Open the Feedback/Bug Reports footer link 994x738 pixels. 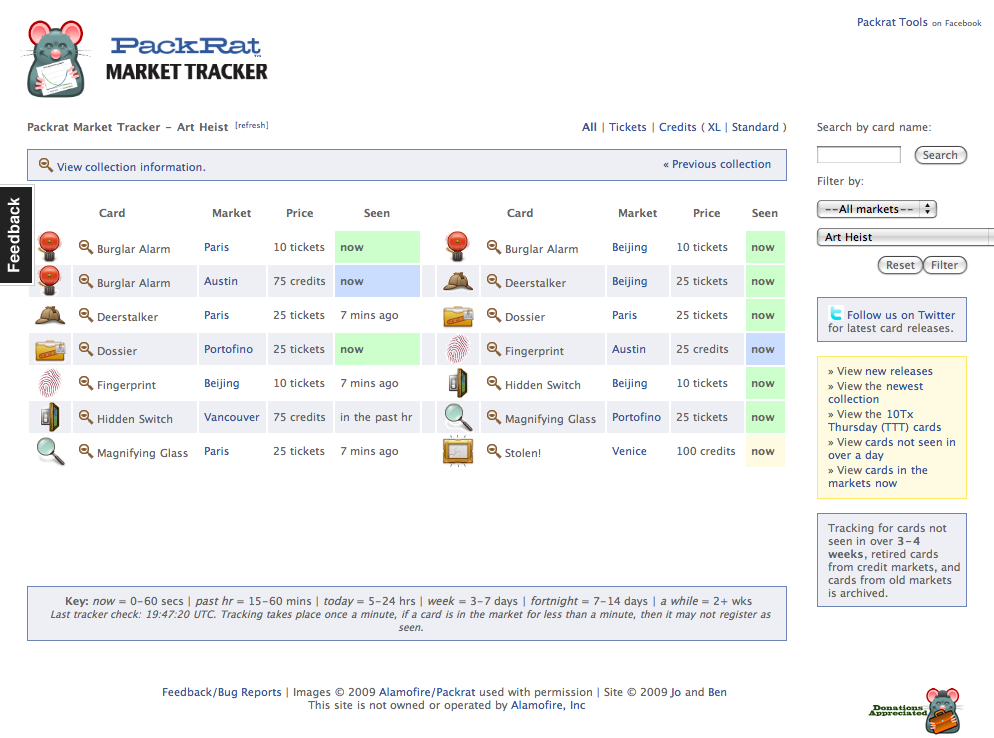coord(221,692)
